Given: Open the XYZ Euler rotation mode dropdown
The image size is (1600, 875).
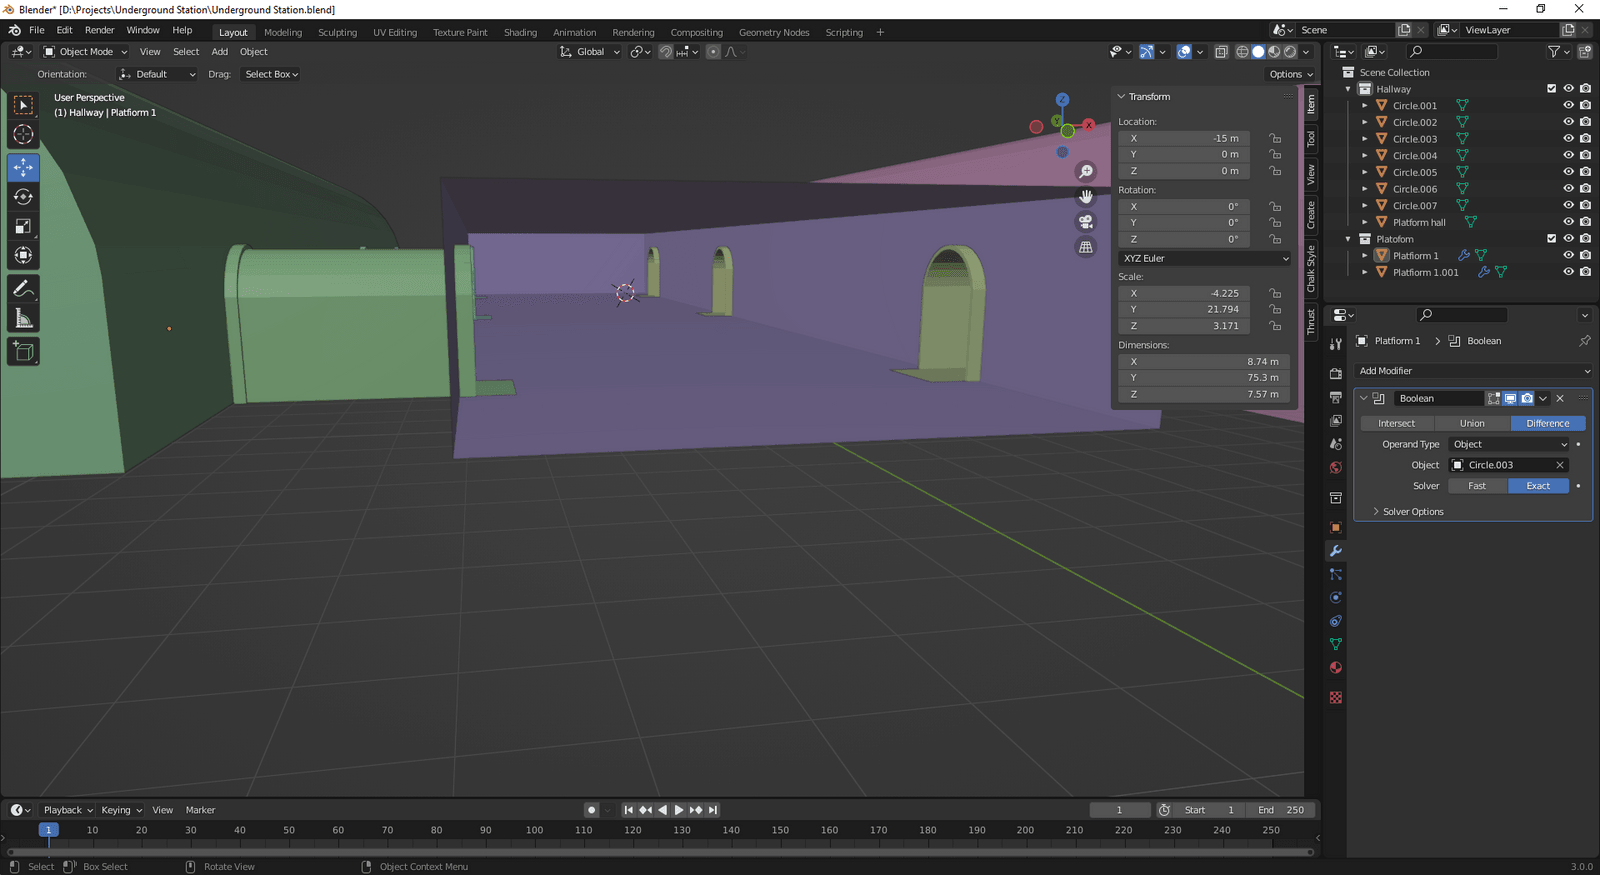Looking at the screenshot, I should coord(1205,258).
